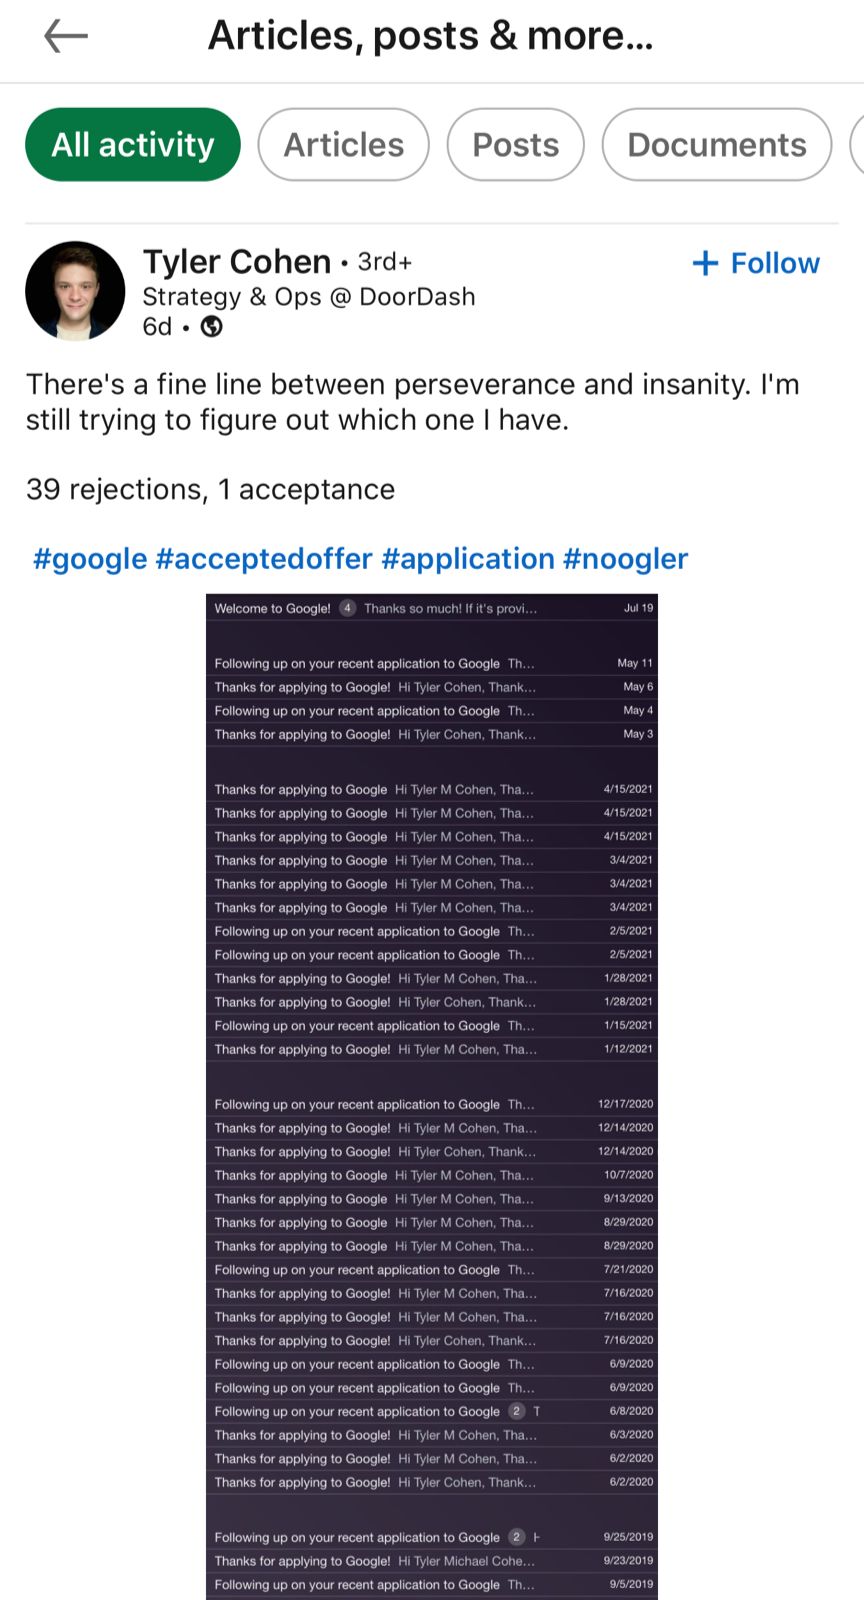The width and height of the screenshot is (864, 1600).
Task: Open the email screenshot image
Action: coord(432,1097)
